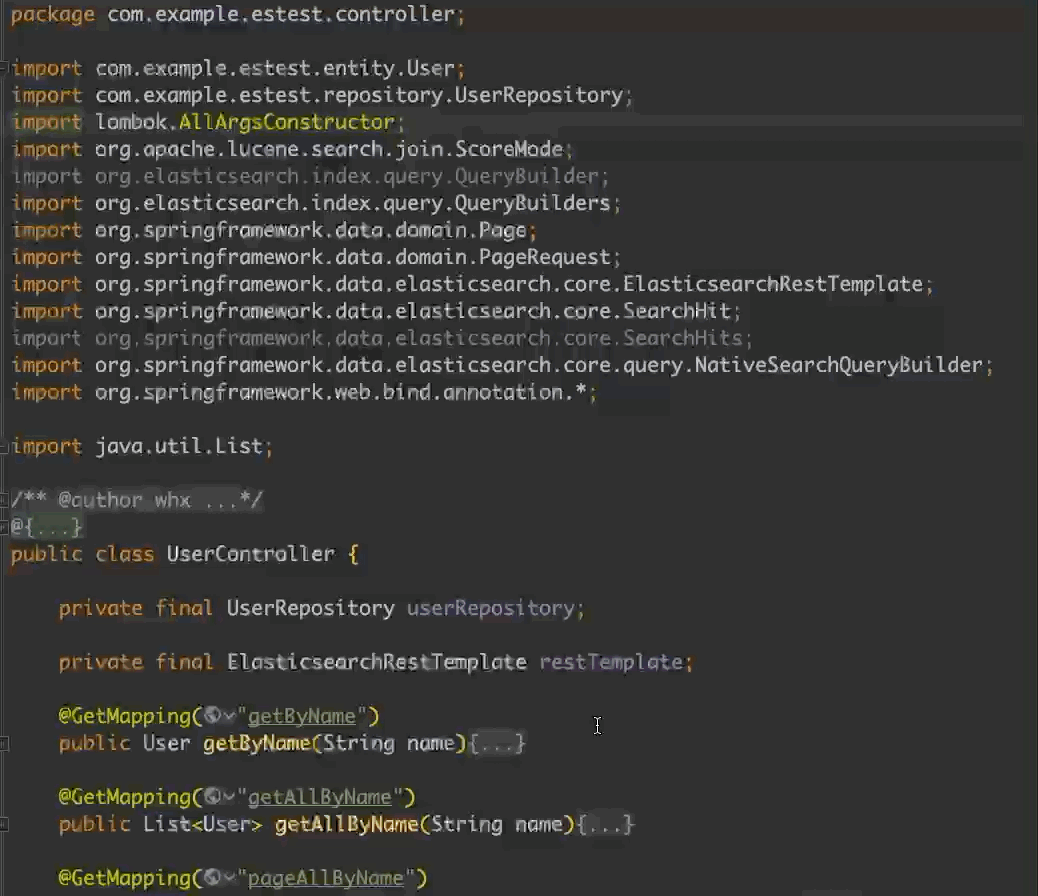Click the SearchHit import line

pyautogui.click(x=376, y=311)
